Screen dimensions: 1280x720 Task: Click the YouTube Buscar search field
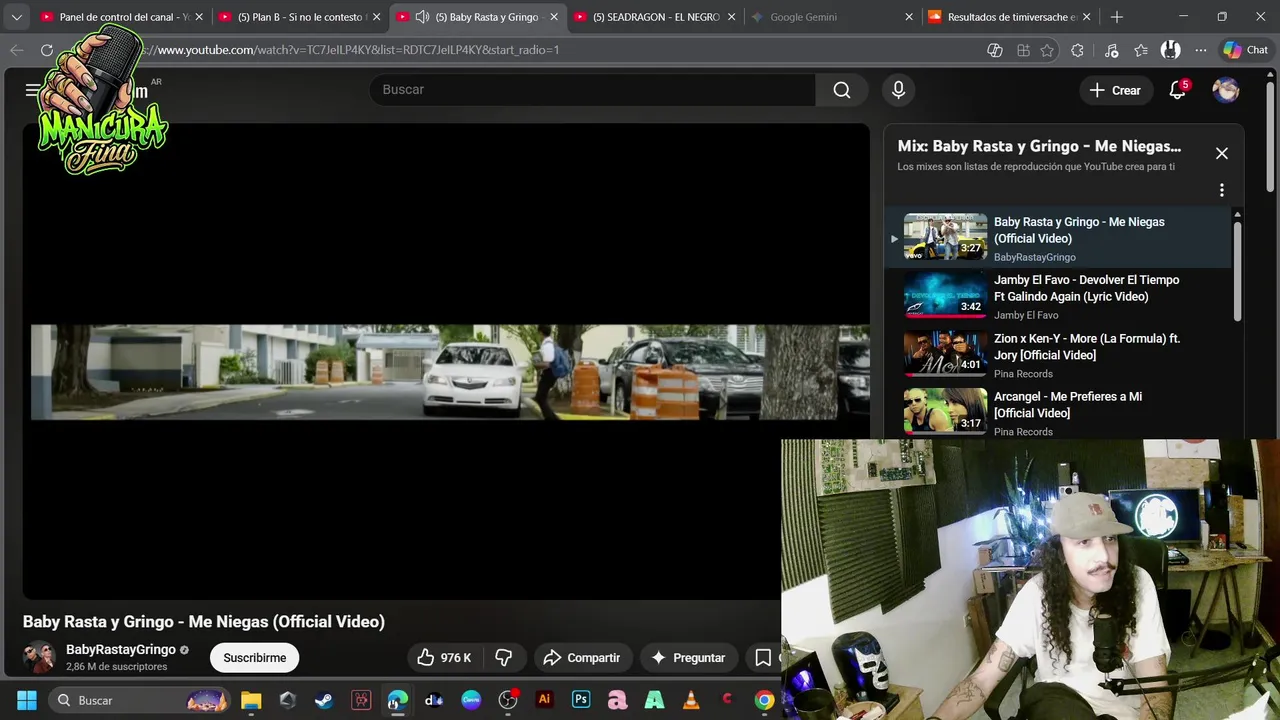point(592,90)
